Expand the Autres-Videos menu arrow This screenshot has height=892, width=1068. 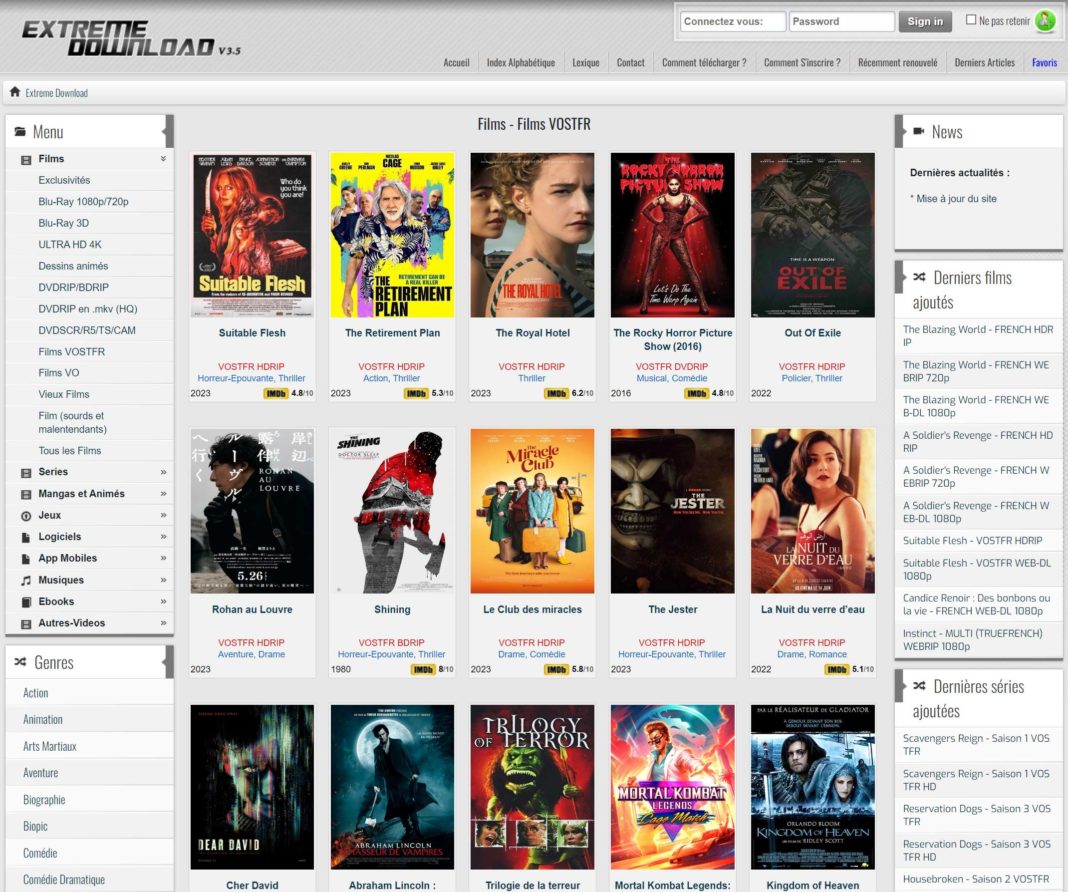point(163,623)
